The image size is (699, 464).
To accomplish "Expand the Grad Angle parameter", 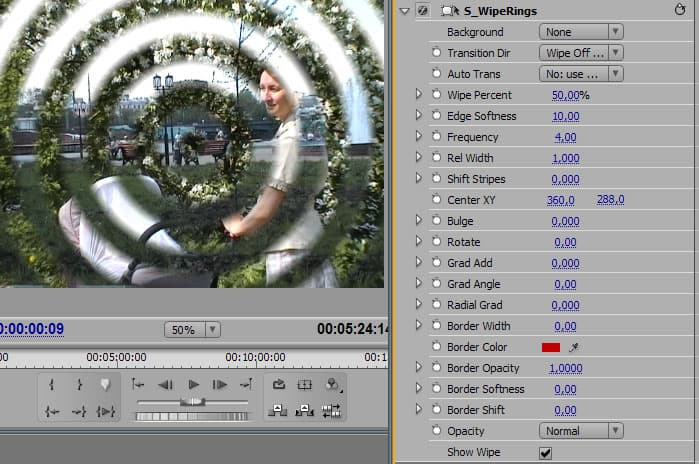I will (x=418, y=283).
